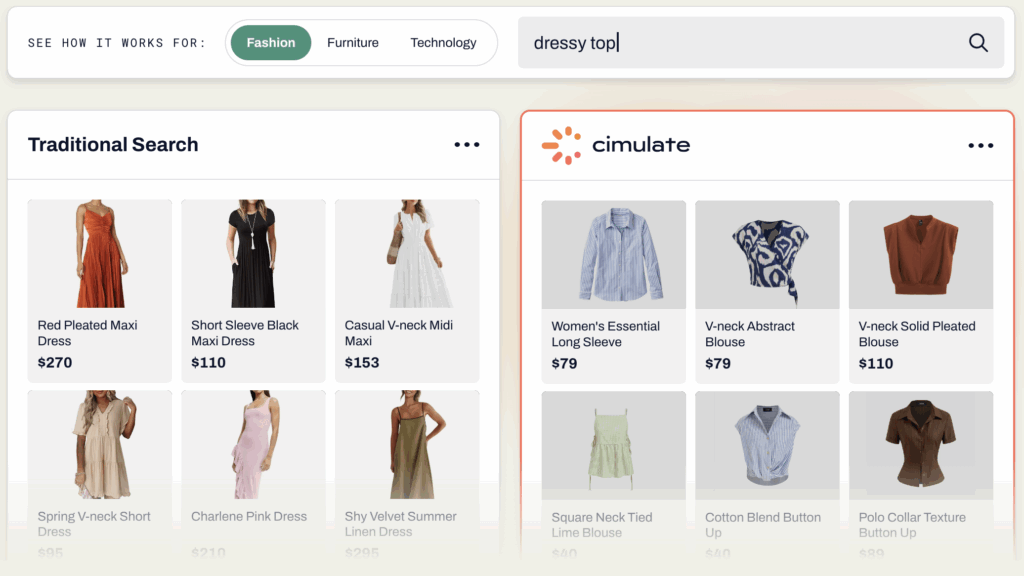Click the V-neck Abstract Blouse image

tap(767, 255)
